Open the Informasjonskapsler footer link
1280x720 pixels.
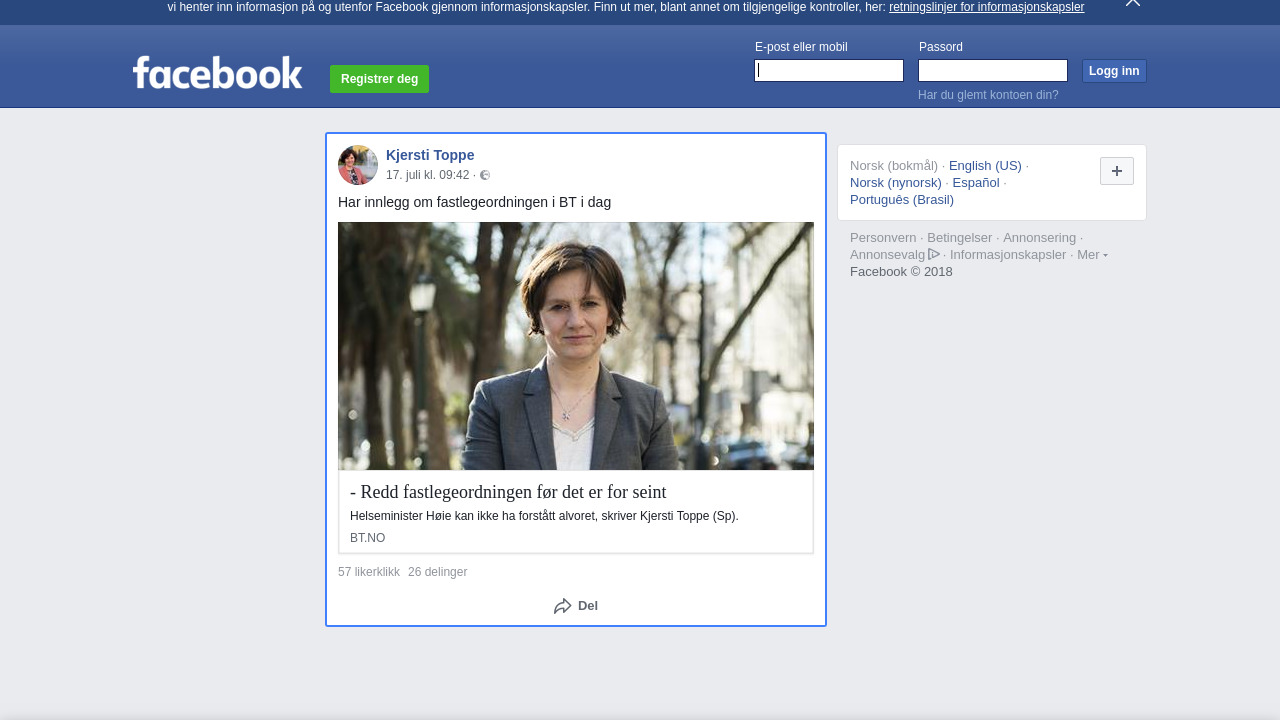[x=1008, y=255]
